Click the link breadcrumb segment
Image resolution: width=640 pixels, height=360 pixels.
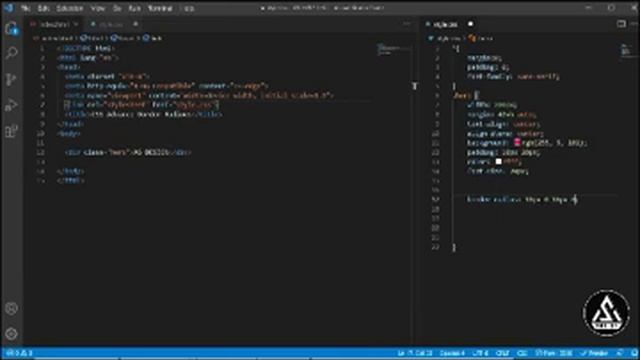pos(152,38)
